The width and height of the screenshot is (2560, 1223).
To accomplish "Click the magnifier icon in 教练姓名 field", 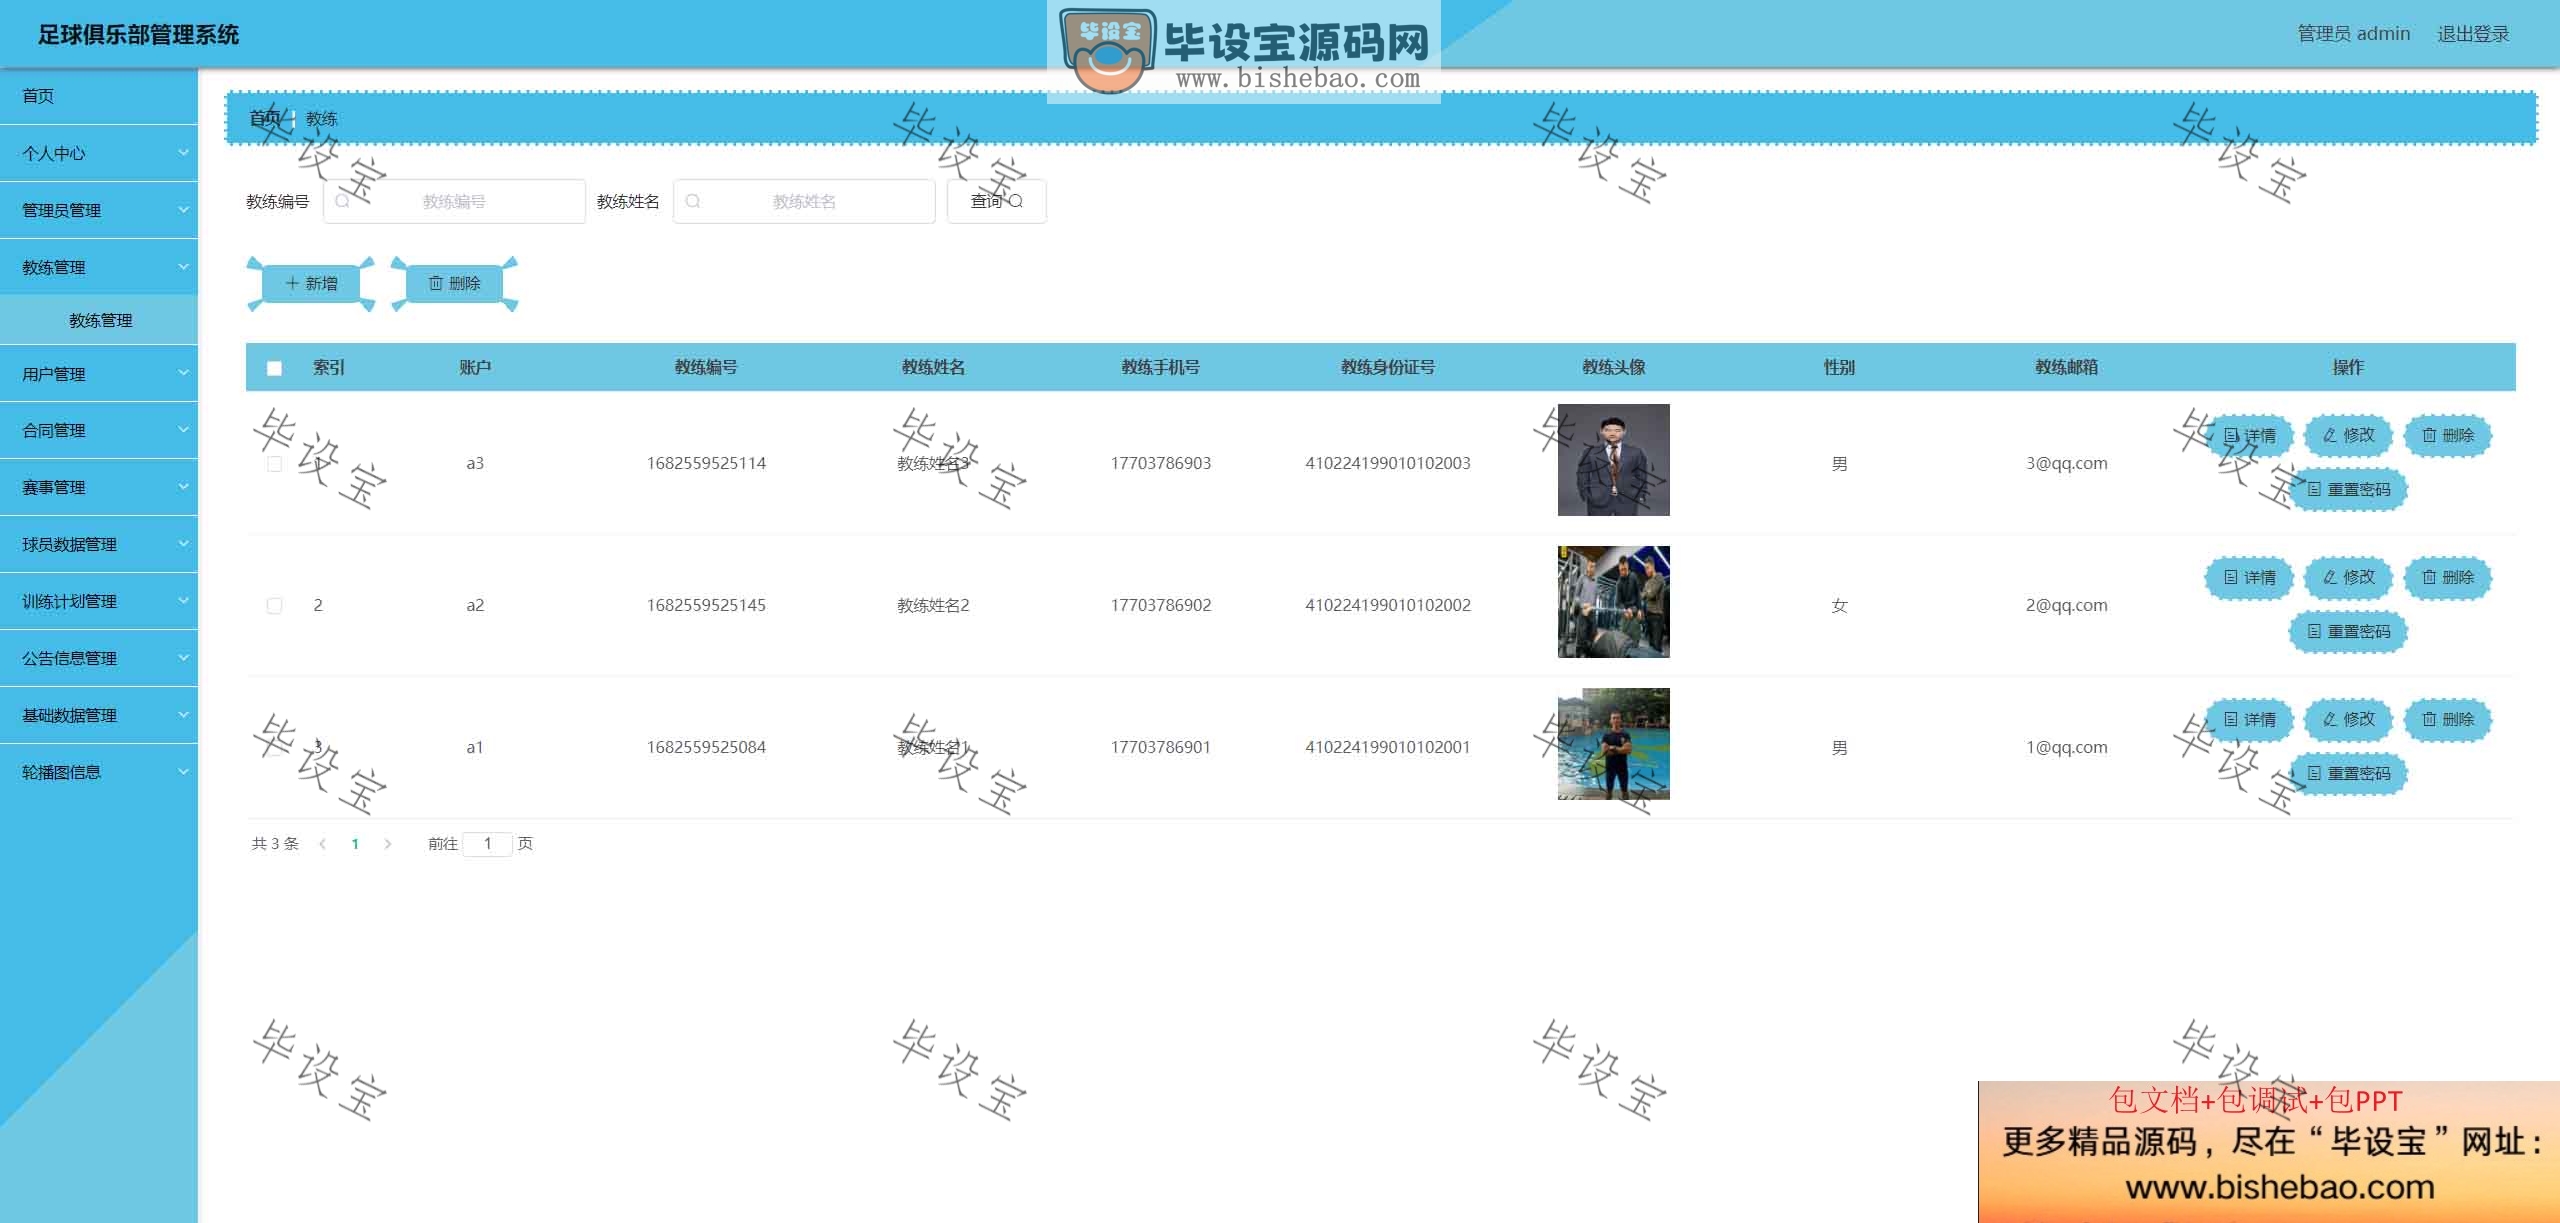I will pos(692,201).
